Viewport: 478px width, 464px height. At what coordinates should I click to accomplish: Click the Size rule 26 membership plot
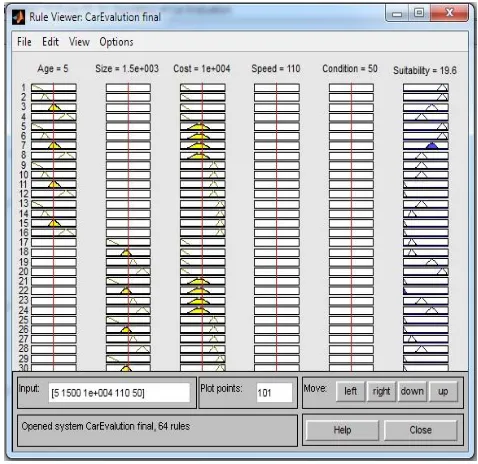pos(128,329)
